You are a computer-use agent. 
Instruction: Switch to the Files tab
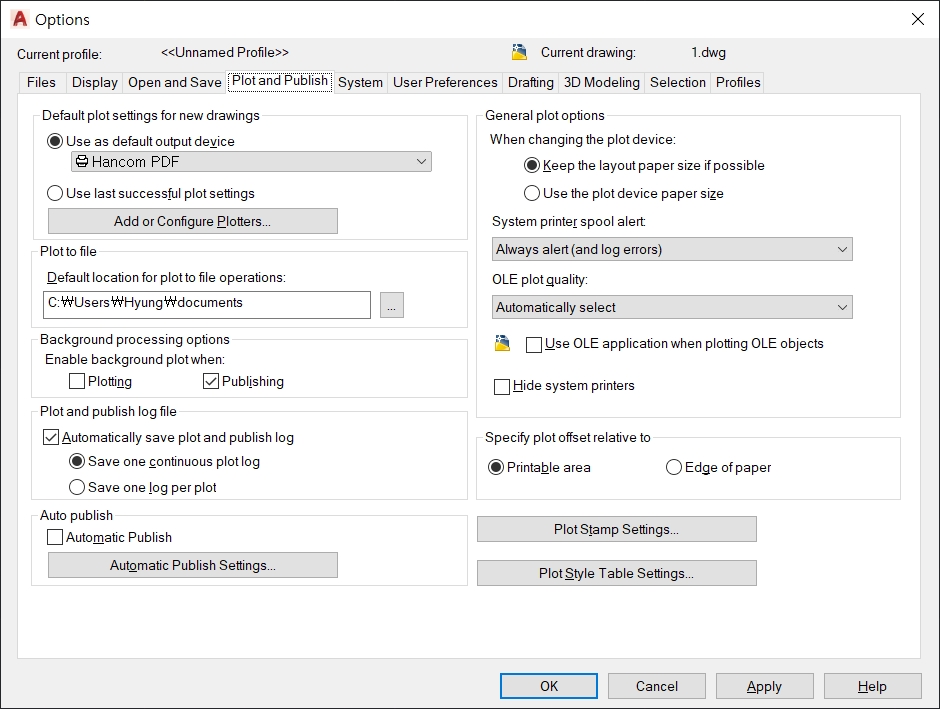click(x=41, y=82)
